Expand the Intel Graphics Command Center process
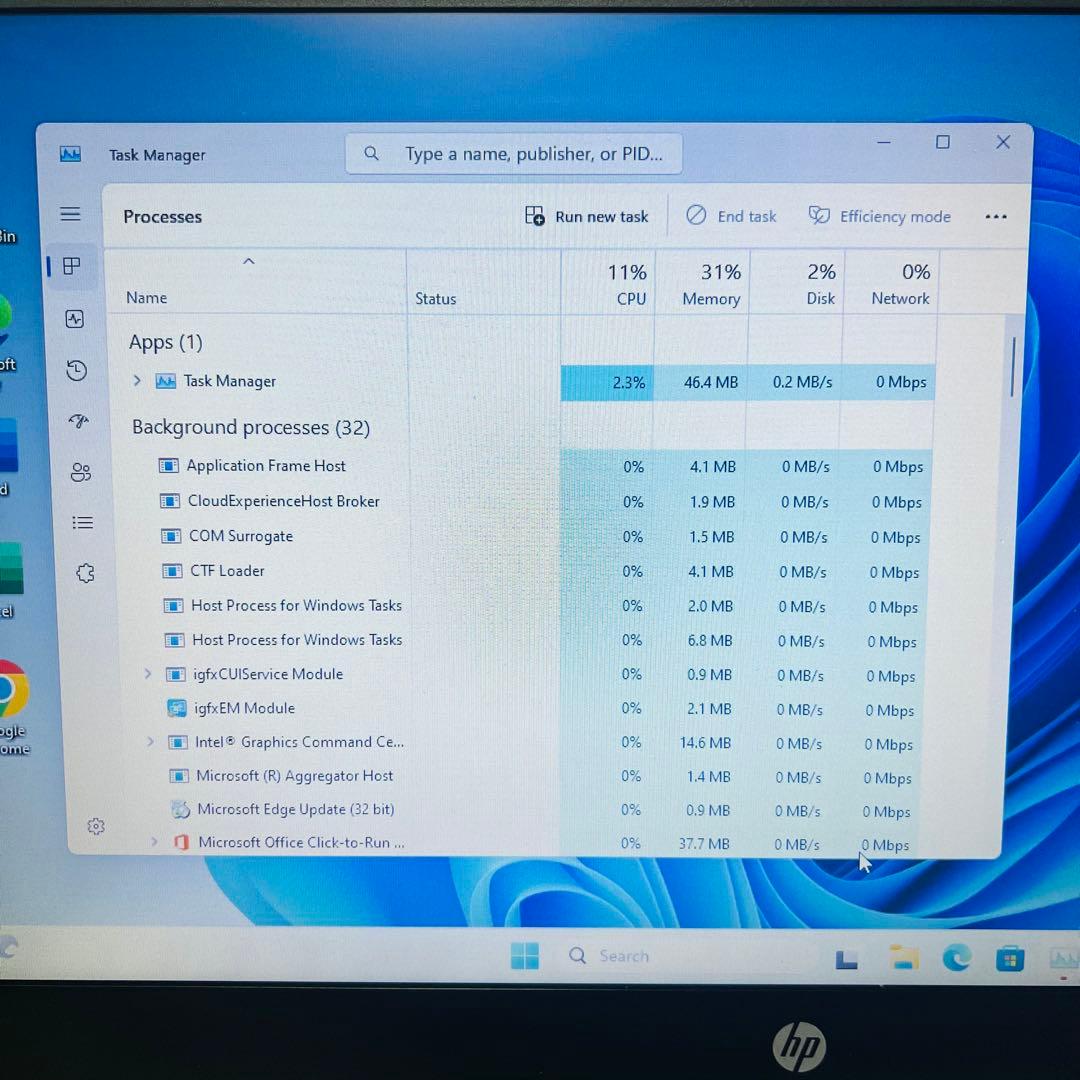The width and height of the screenshot is (1080, 1080). [x=149, y=742]
